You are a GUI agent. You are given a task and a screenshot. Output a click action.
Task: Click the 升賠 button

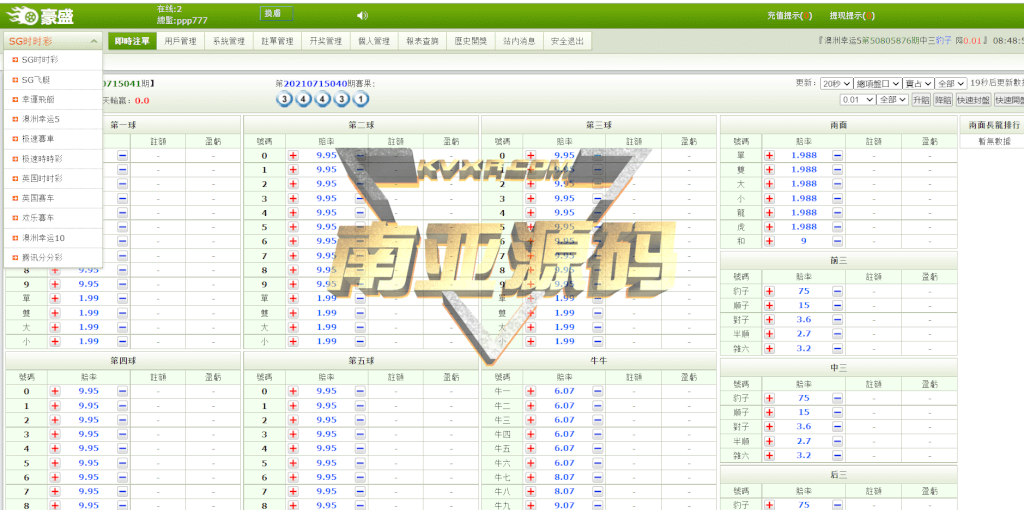click(x=921, y=100)
